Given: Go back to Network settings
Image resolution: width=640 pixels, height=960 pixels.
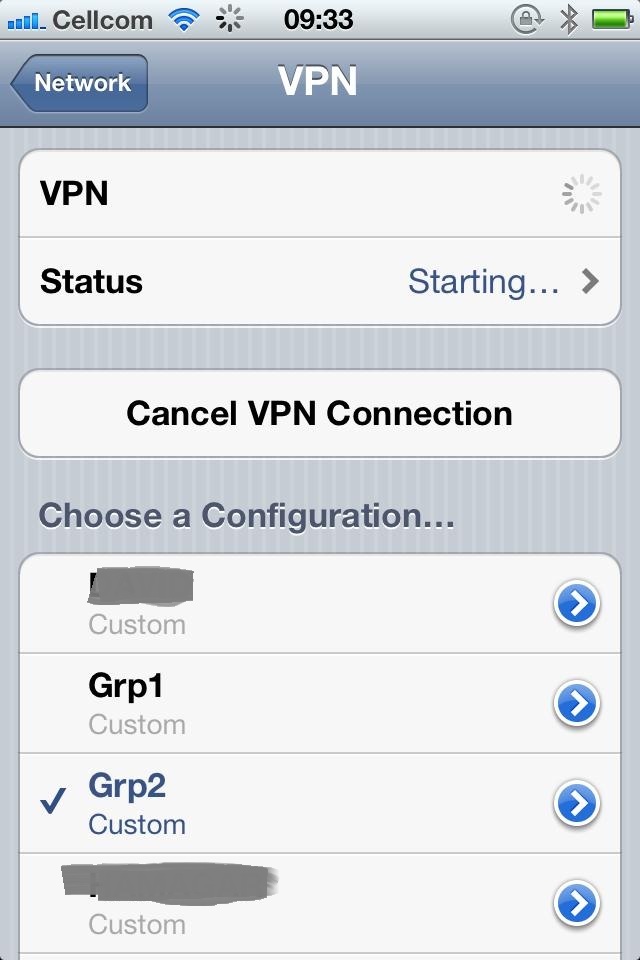Looking at the screenshot, I should [x=79, y=83].
